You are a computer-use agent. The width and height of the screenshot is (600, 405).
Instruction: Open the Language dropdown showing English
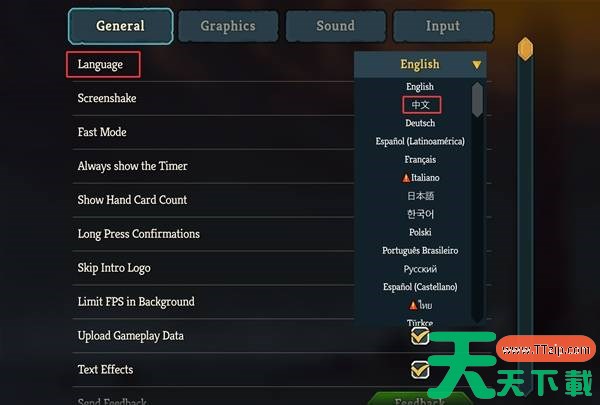(x=420, y=64)
